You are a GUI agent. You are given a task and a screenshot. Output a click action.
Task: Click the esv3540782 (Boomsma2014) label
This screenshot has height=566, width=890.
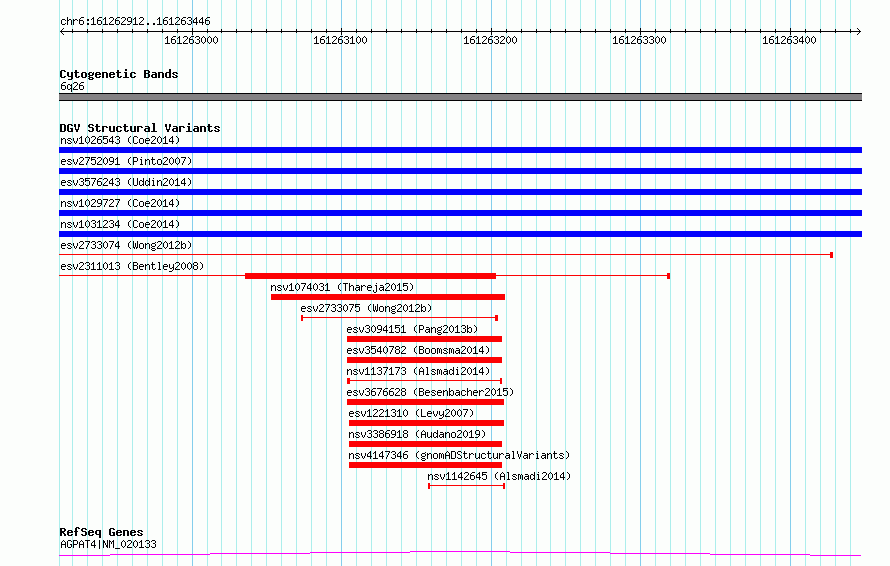tap(418, 350)
